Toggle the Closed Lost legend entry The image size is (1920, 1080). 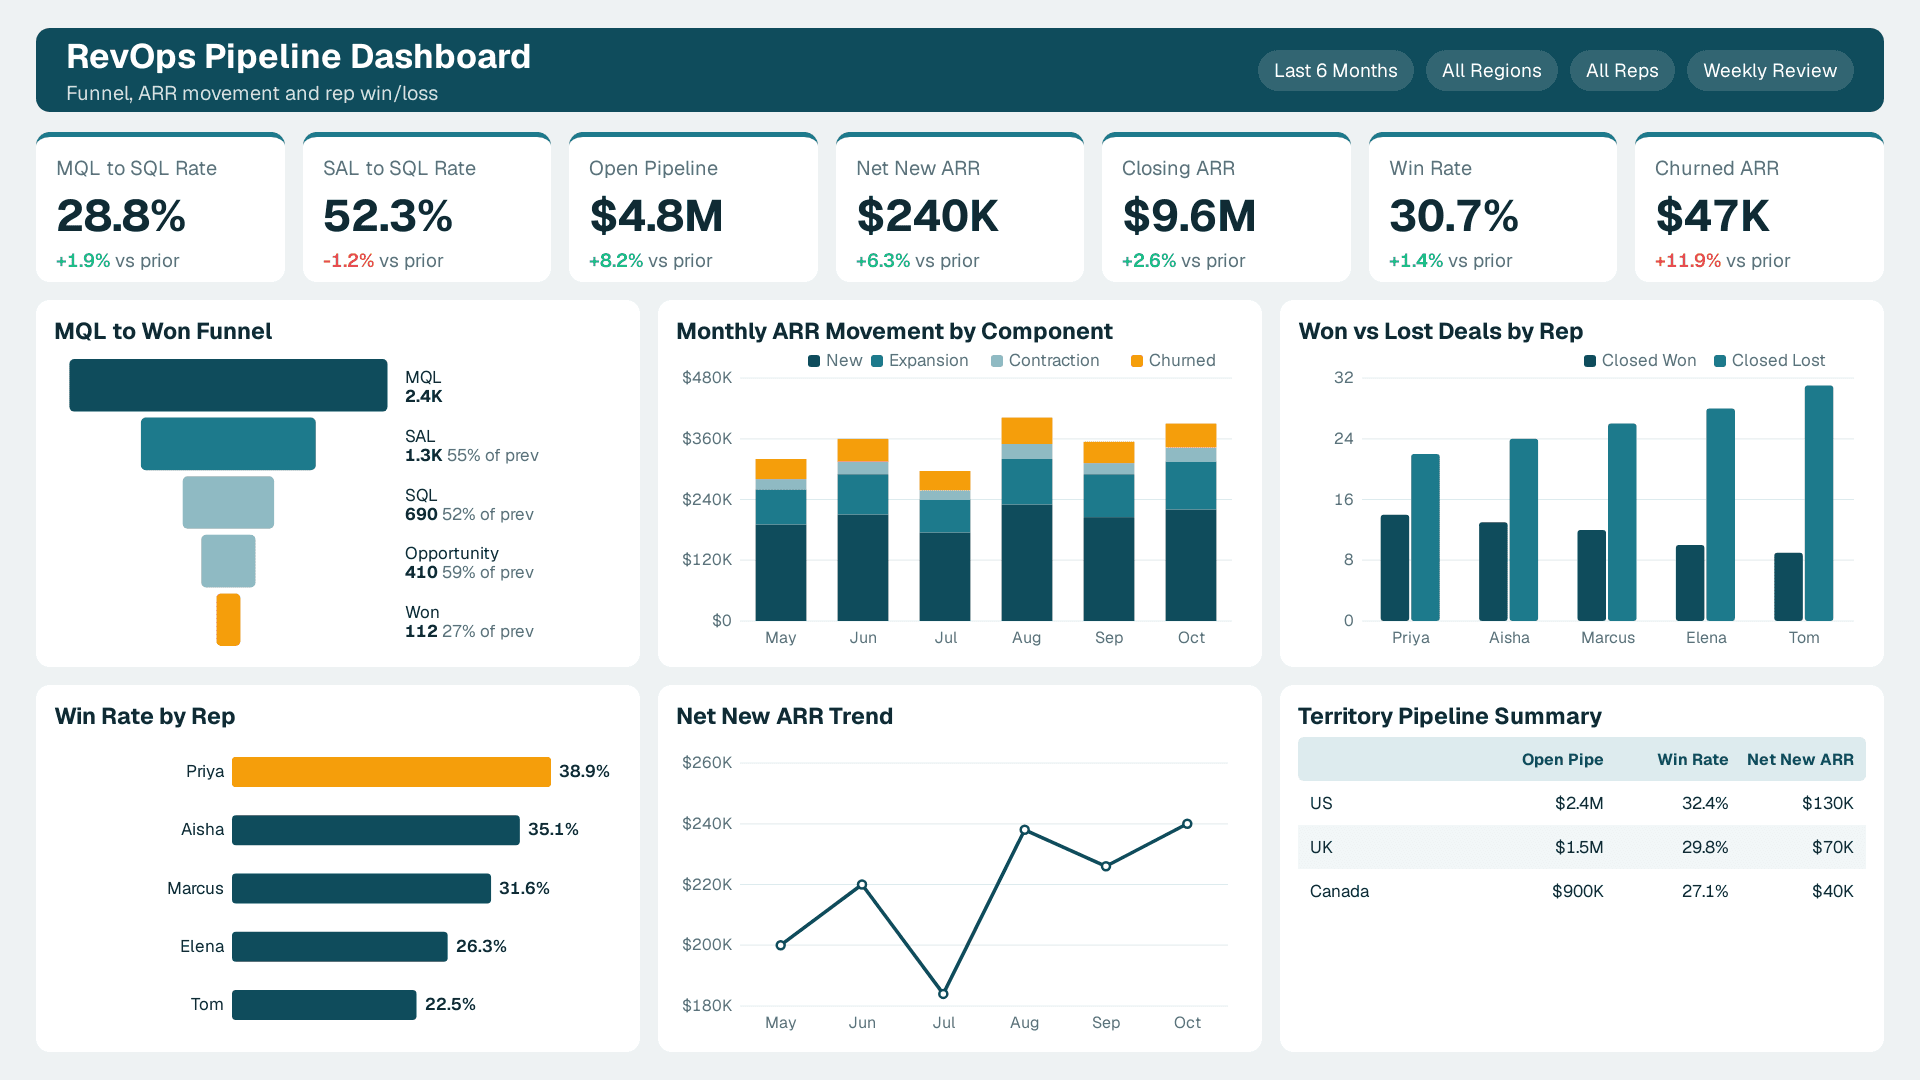pyautogui.click(x=1769, y=361)
